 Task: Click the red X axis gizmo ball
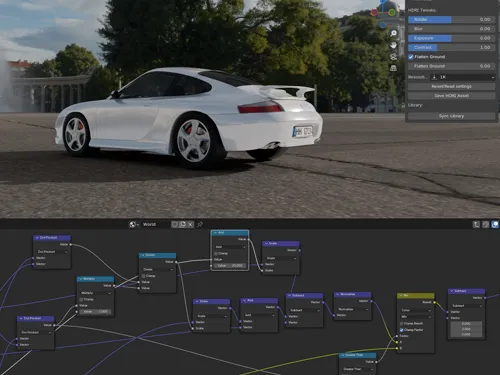pos(374,13)
